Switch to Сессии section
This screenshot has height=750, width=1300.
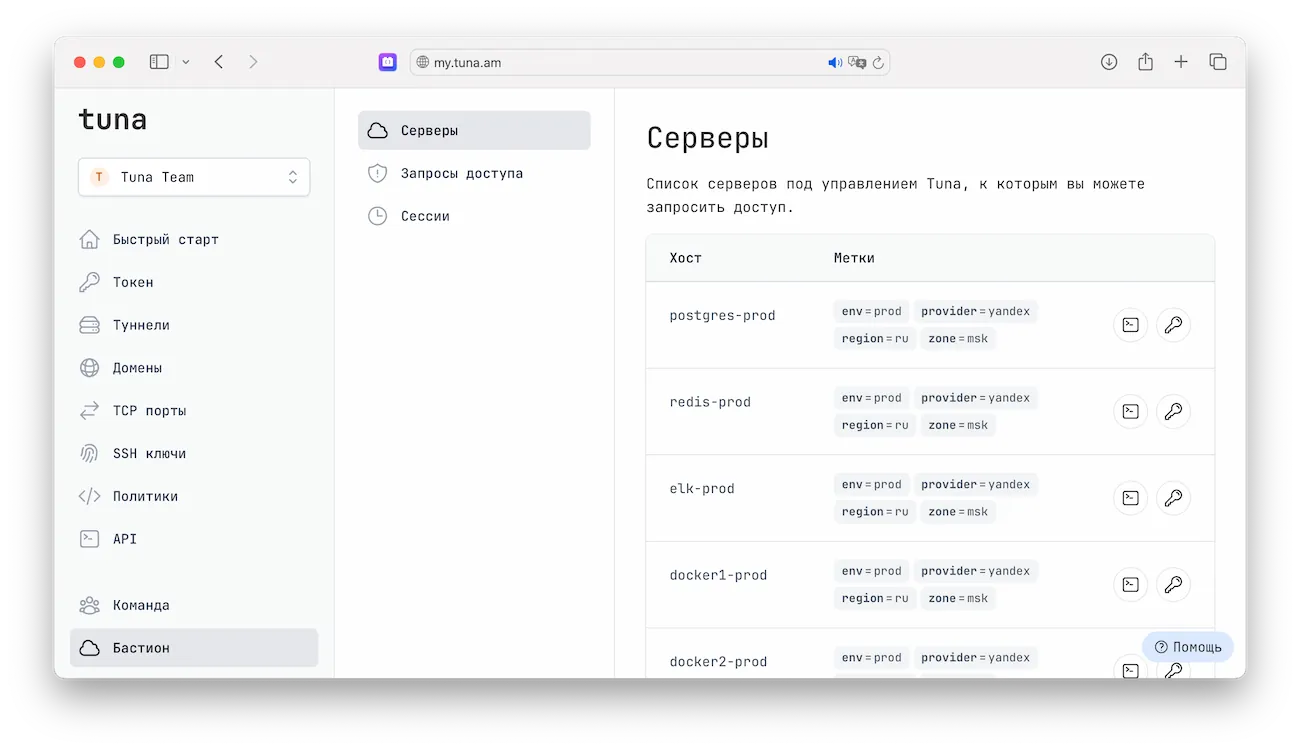[x=425, y=216]
